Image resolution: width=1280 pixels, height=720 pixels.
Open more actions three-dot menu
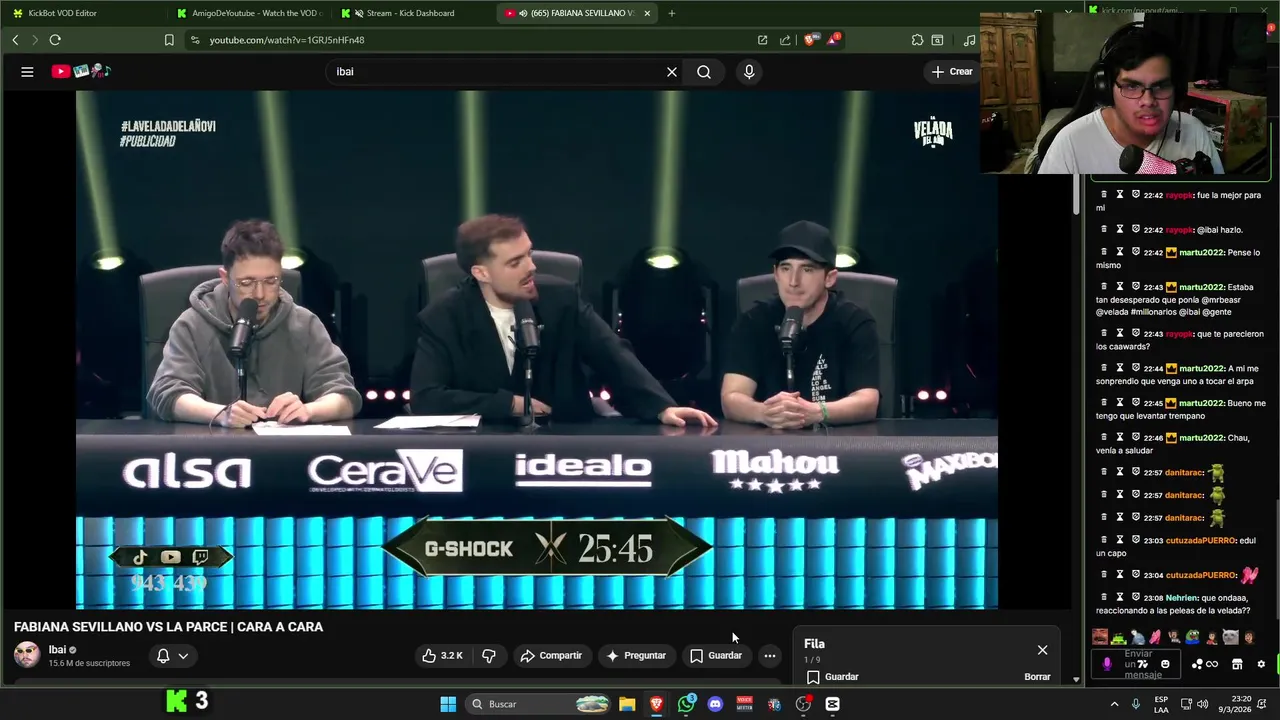coord(769,656)
